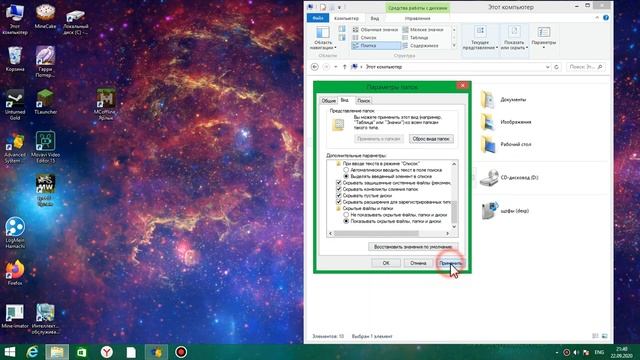
Task: Click 'Сброс вида папок' button
Action: tap(431, 139)
